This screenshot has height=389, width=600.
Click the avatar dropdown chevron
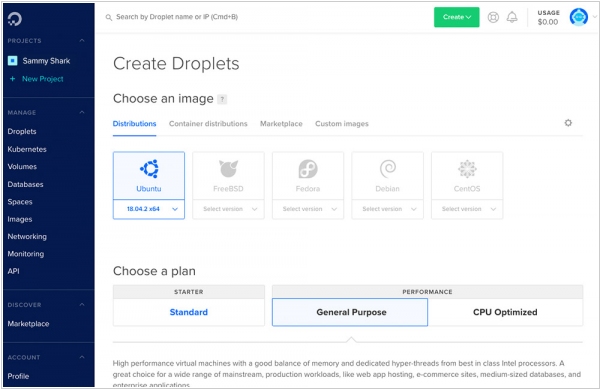tap(594, 17)
